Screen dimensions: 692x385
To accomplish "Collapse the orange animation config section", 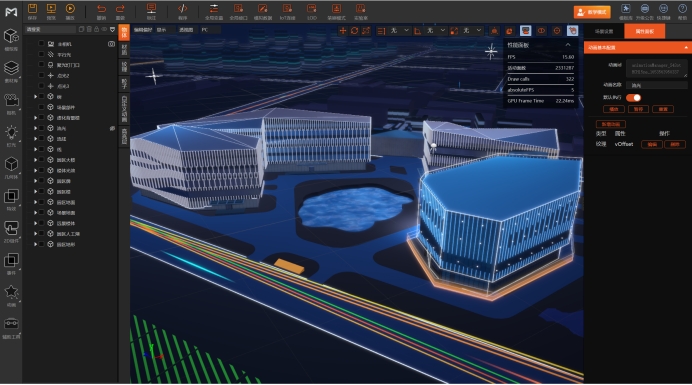I will coord(686,47).
